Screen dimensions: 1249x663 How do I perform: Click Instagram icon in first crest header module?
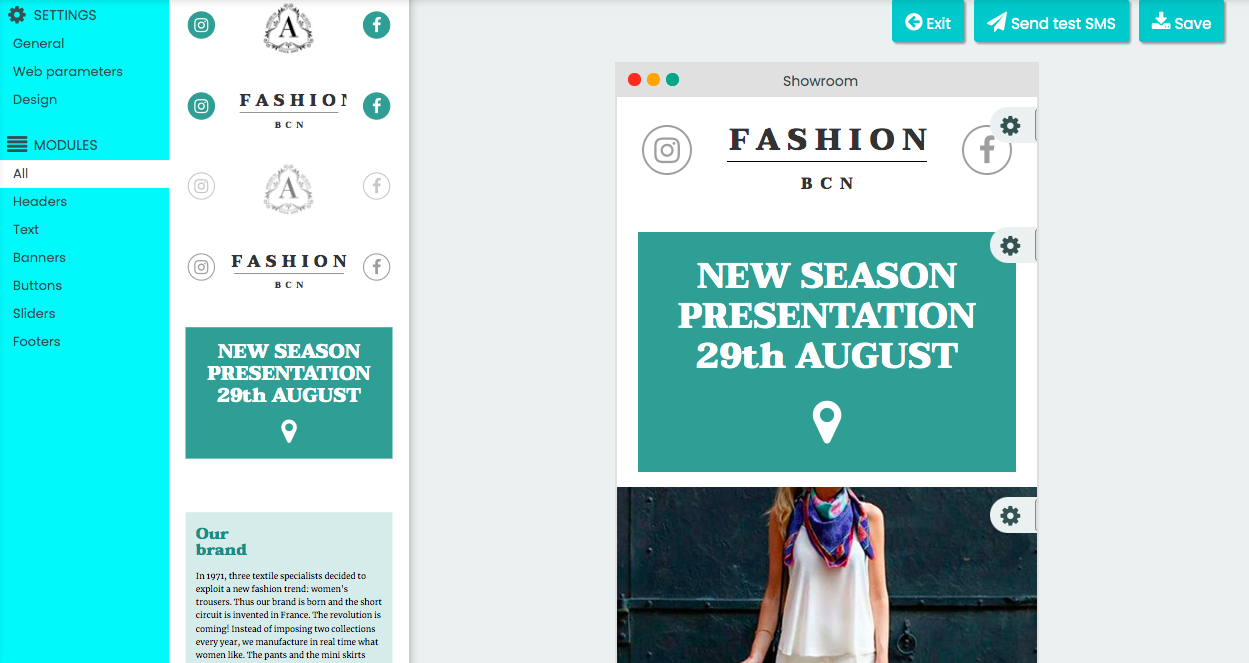pos(202,25)
